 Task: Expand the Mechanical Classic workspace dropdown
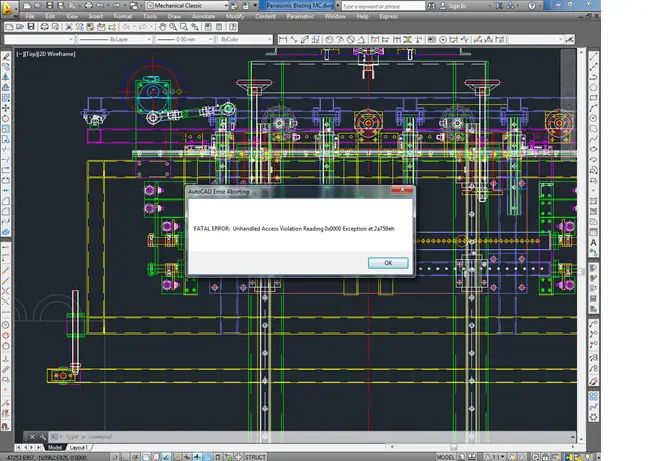pos(226,5)
